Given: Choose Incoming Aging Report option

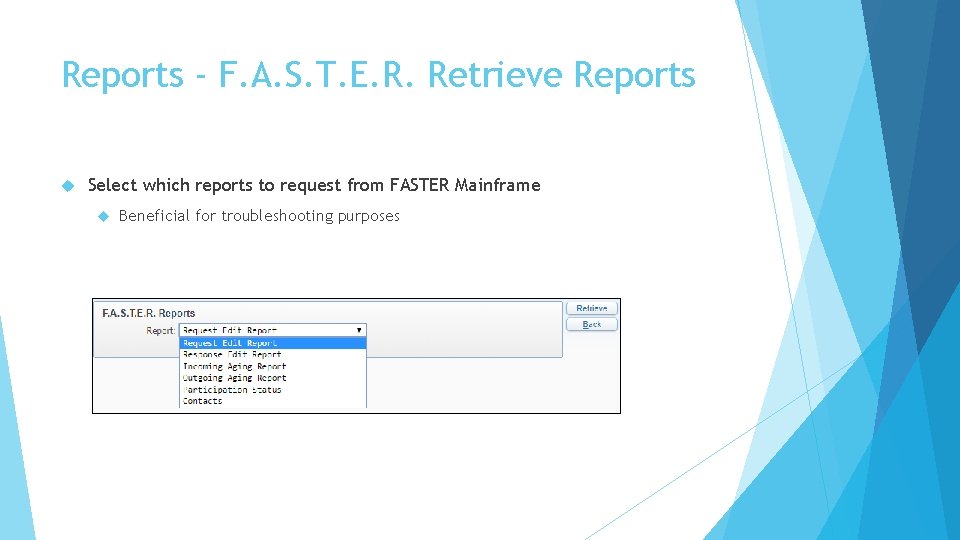Looking at the screenshot, I should point(272,366).
